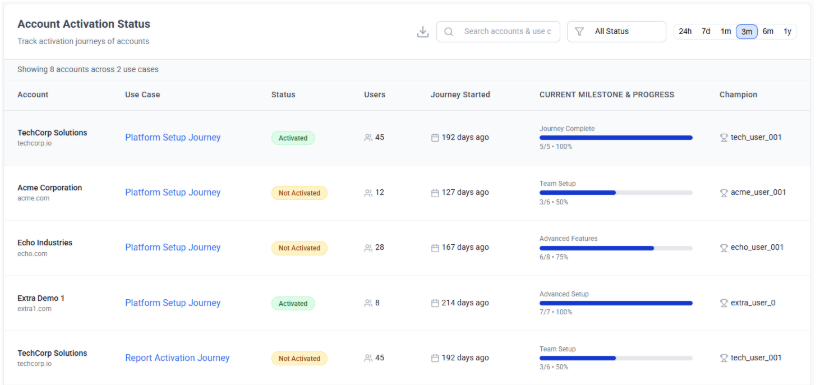
Task: Click the acme.com domain text
Action: 33,198
